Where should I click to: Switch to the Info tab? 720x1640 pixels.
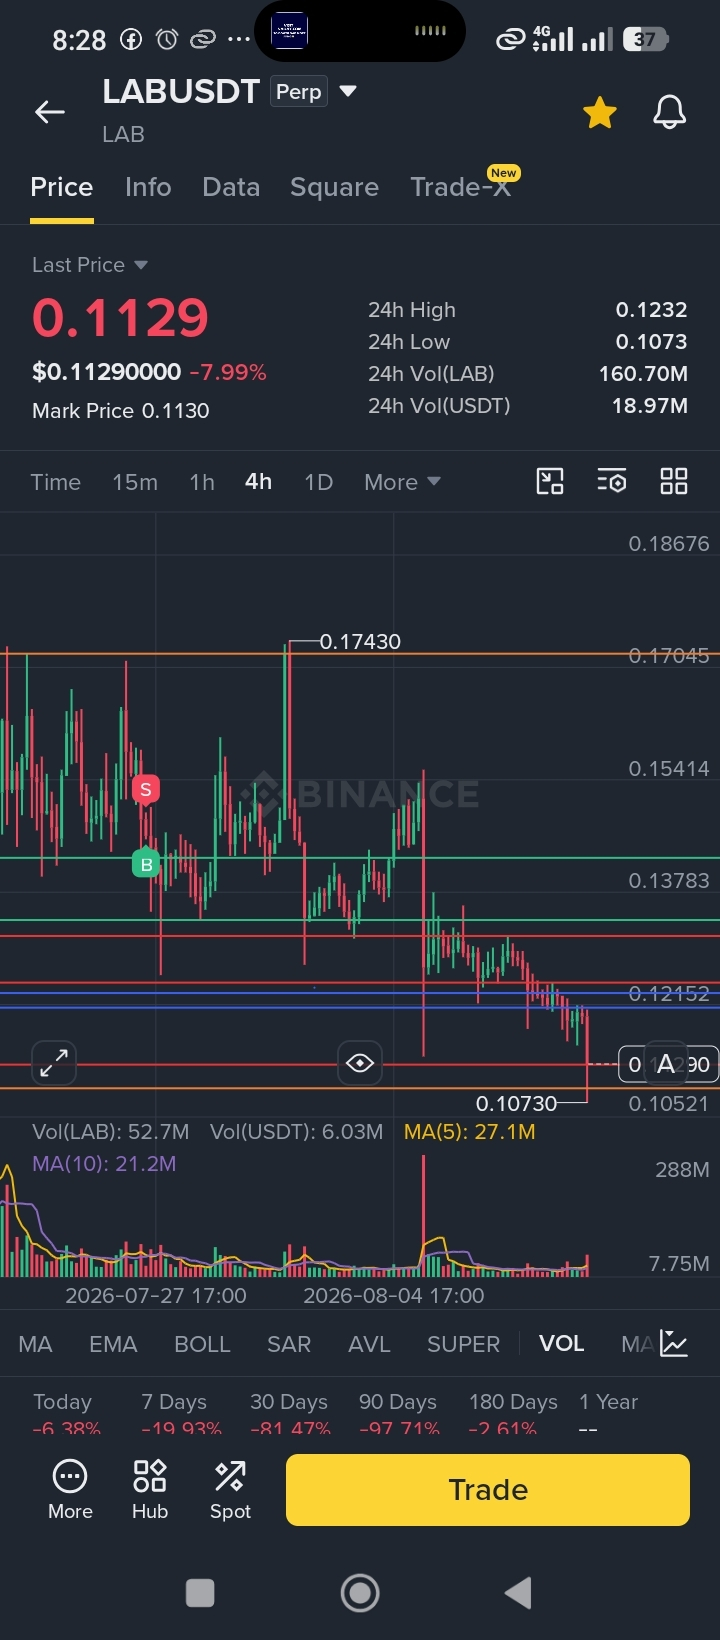point(148,187)
